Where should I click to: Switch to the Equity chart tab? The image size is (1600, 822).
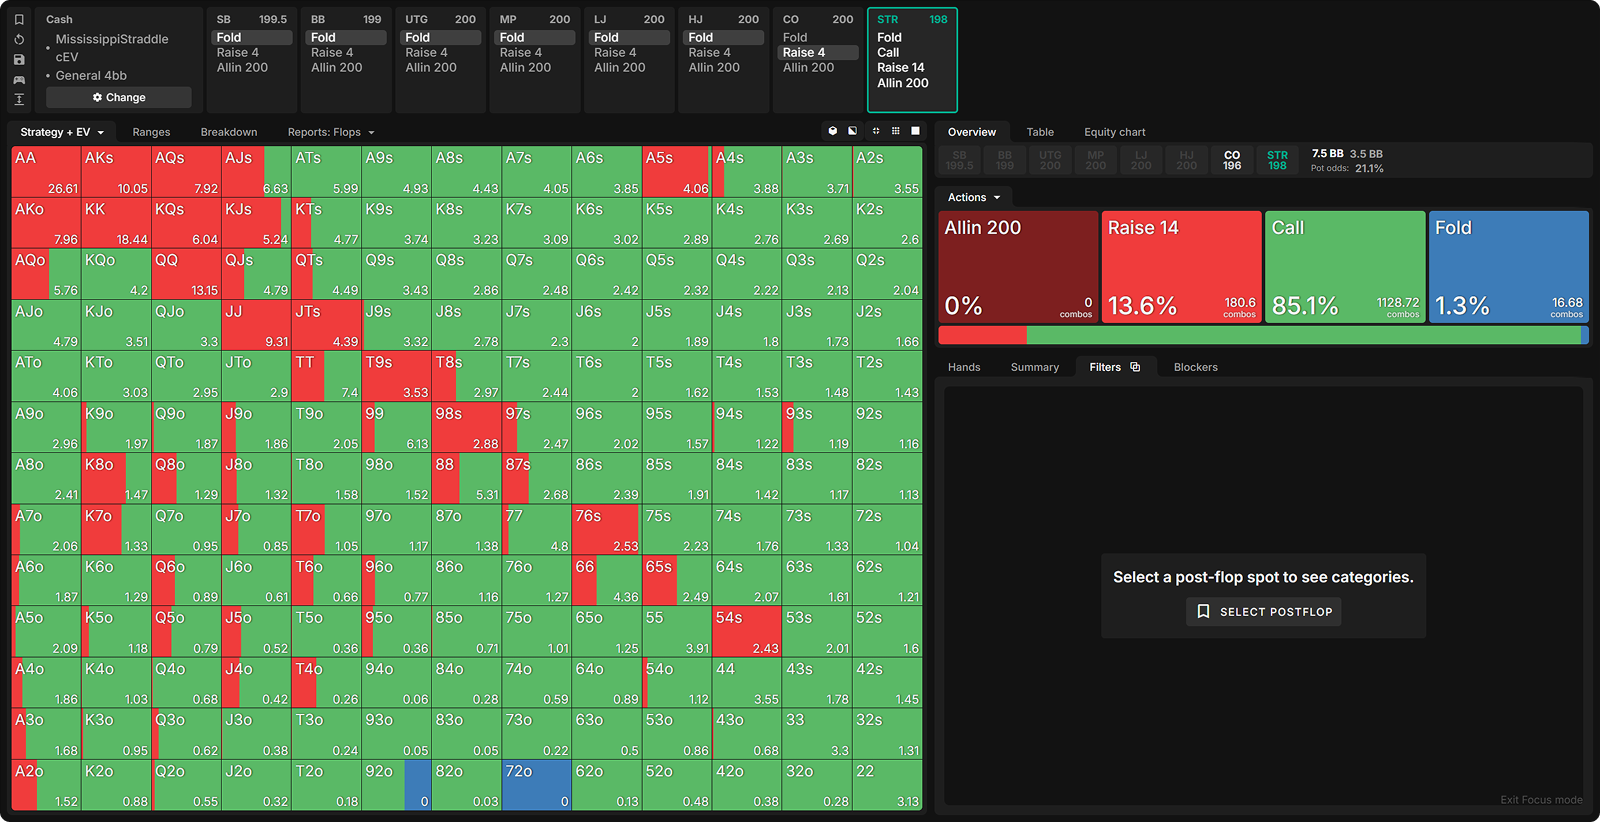(x=1114, y=132)
